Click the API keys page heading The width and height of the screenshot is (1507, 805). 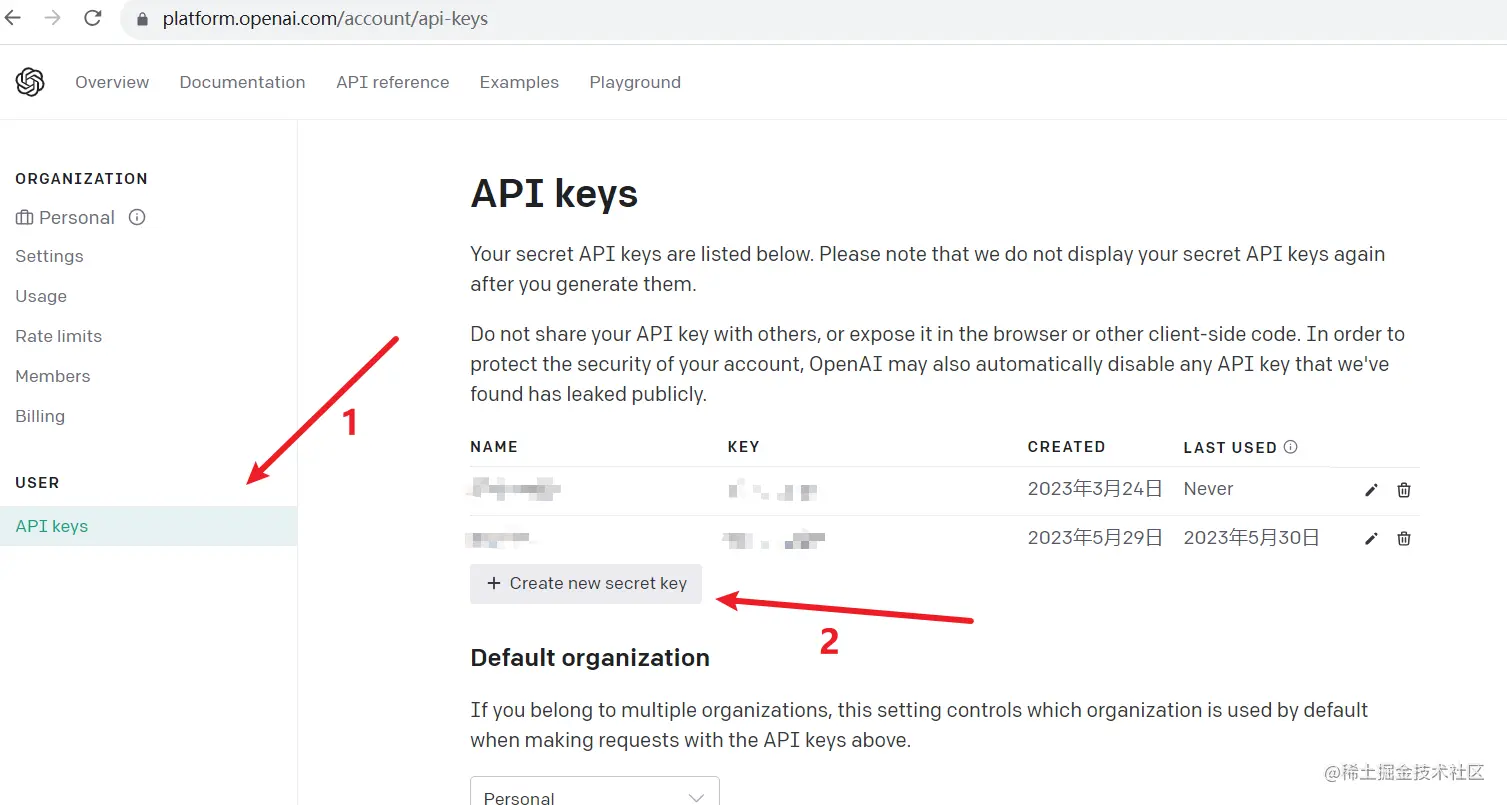pyautogui.click(x=554, y=193)
